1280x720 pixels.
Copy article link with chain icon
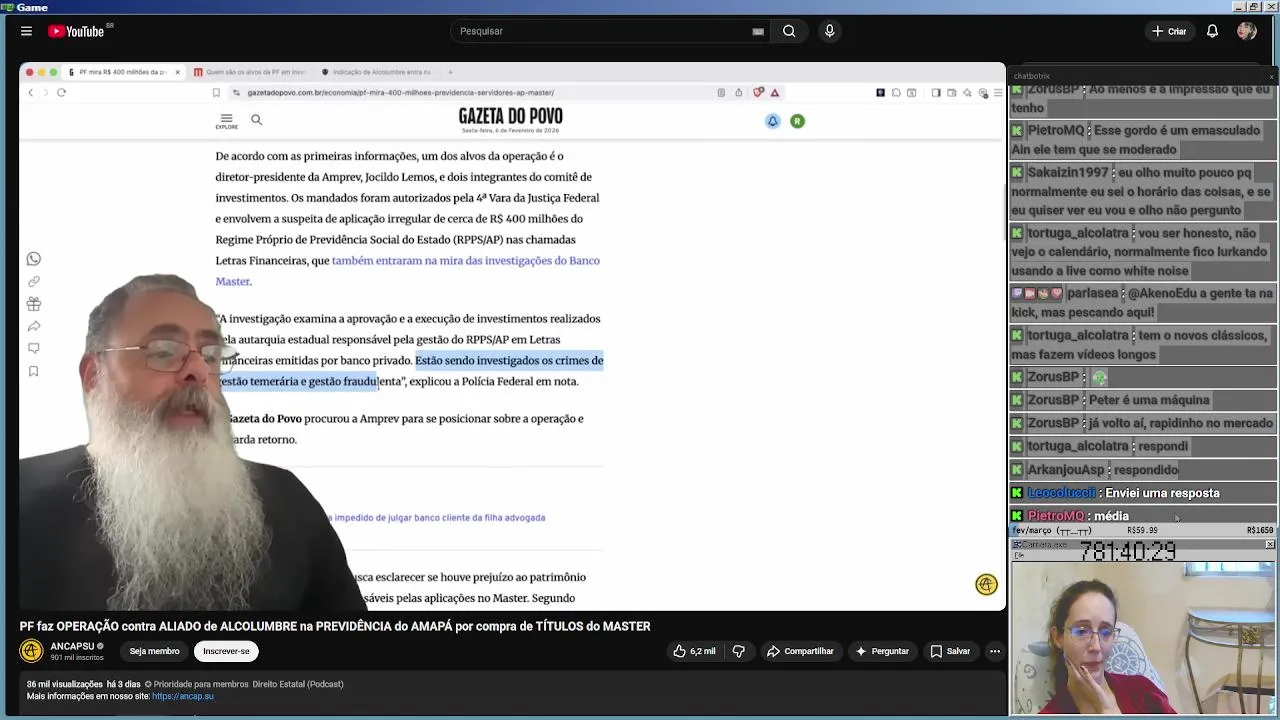click(34, 282)
